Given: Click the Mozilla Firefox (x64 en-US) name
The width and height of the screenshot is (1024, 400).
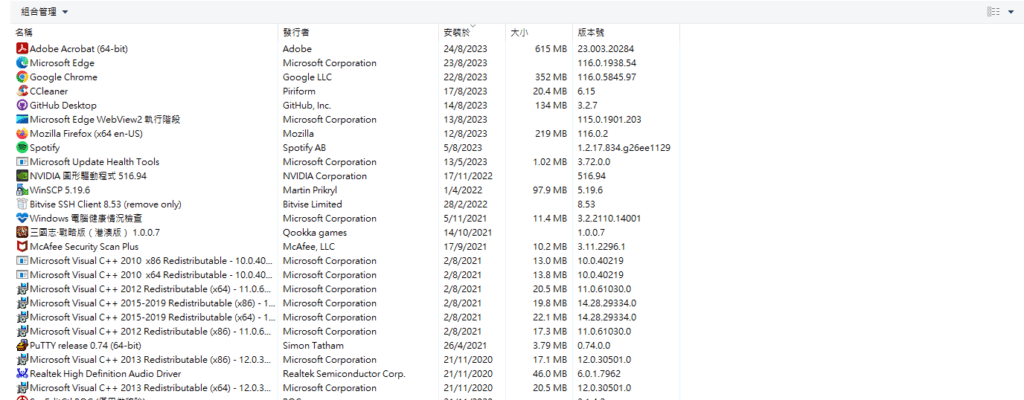Looking at the screenshot, I should [x=86, y=133].
